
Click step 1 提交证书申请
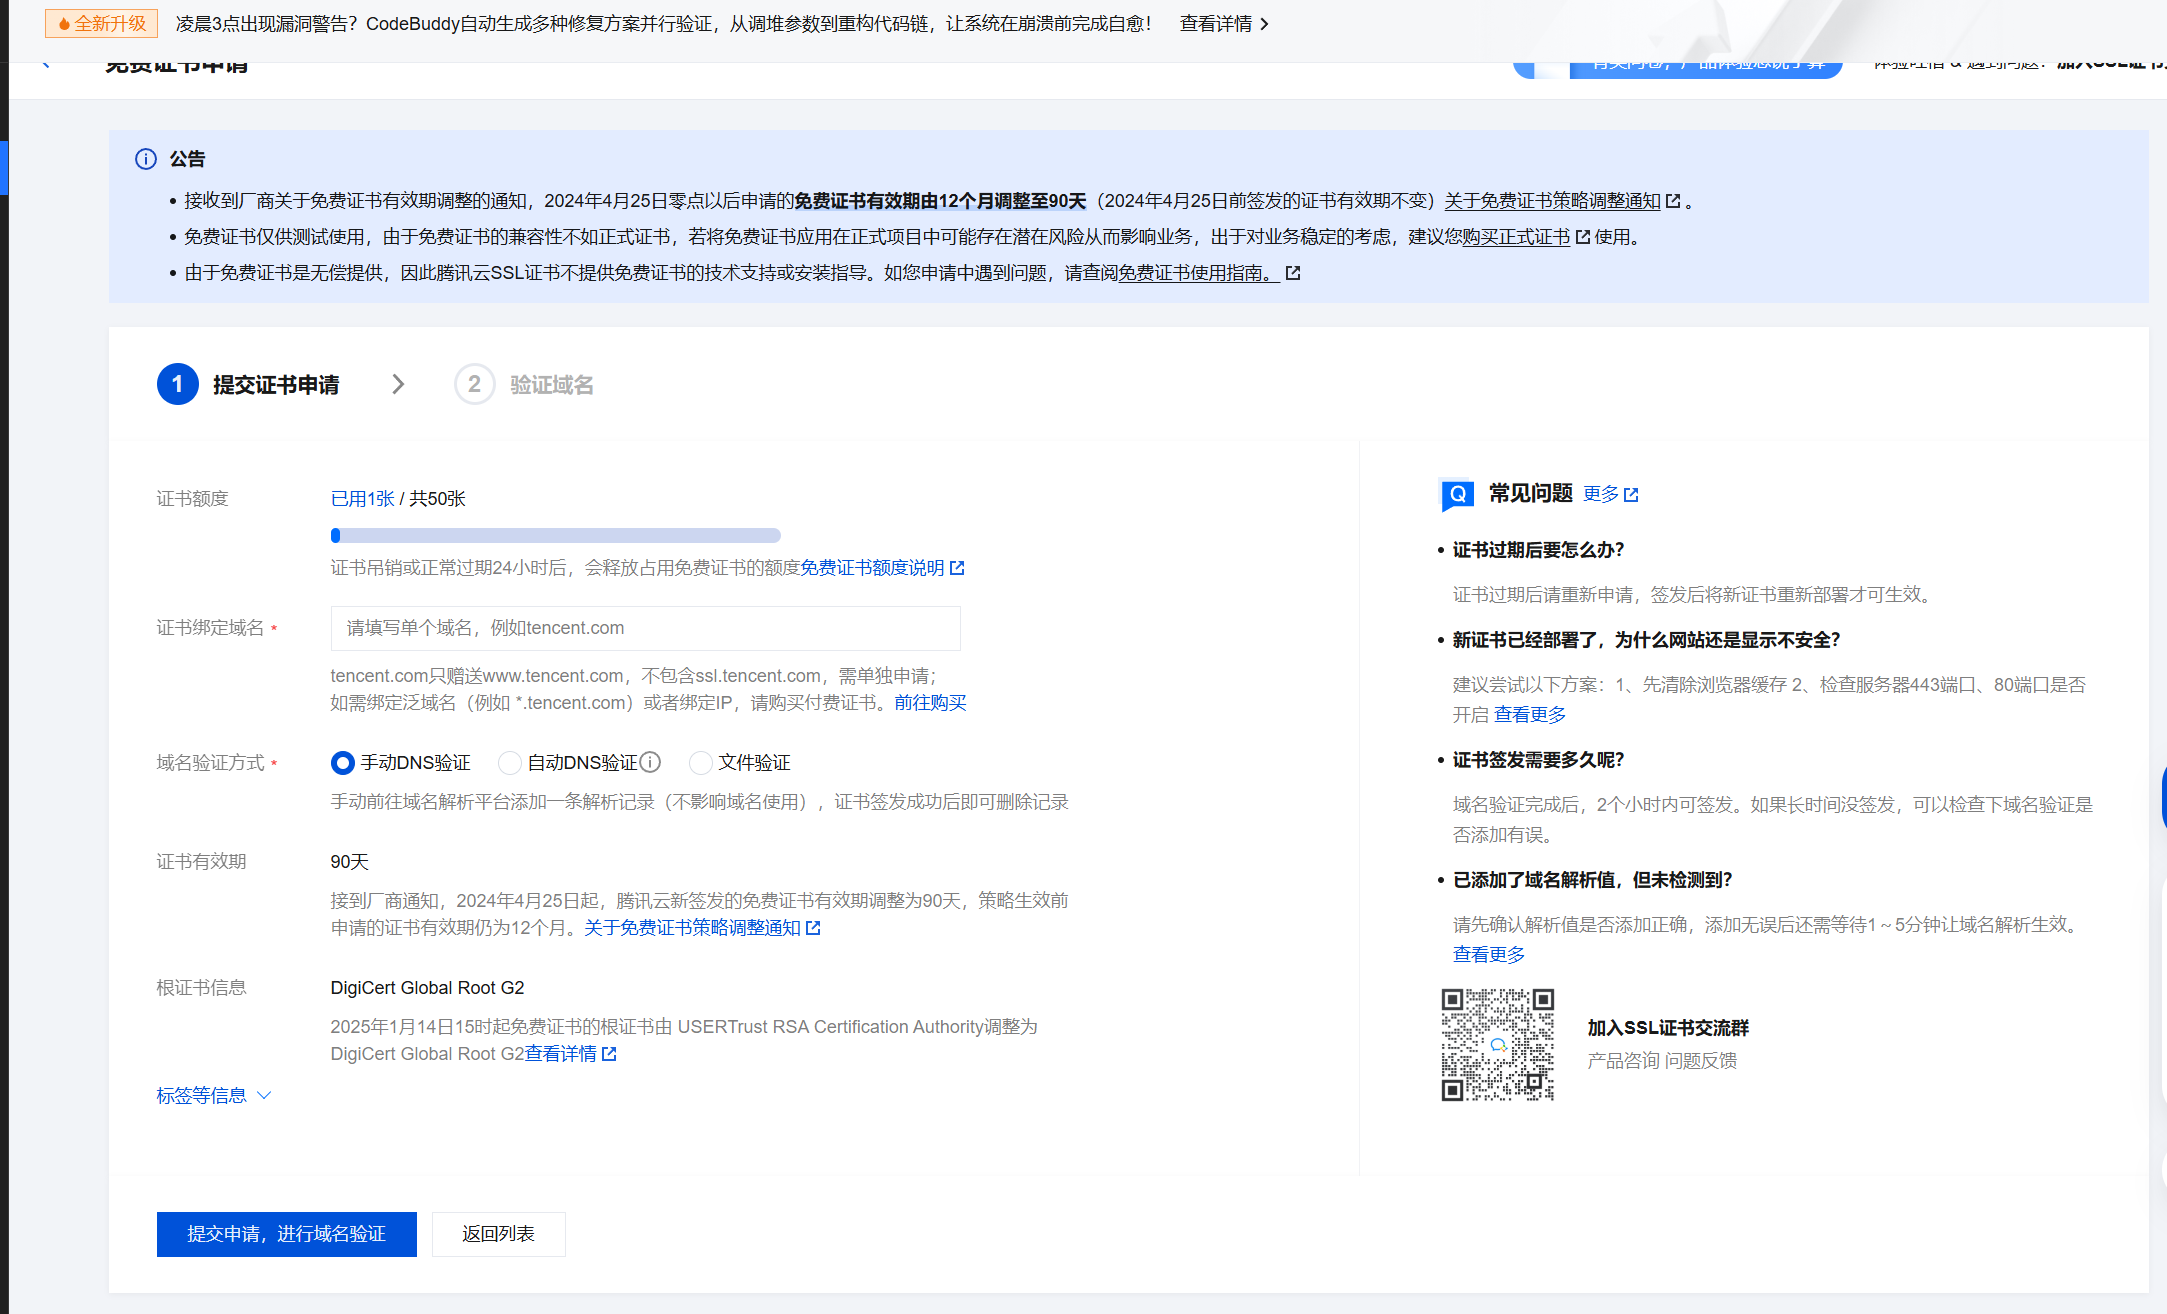point(249,385)
